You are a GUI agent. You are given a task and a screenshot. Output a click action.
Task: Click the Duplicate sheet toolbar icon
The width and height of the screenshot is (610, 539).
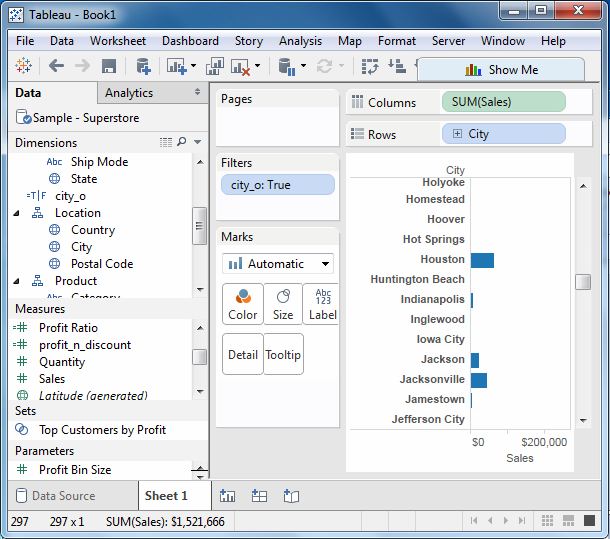coord(214,66)
